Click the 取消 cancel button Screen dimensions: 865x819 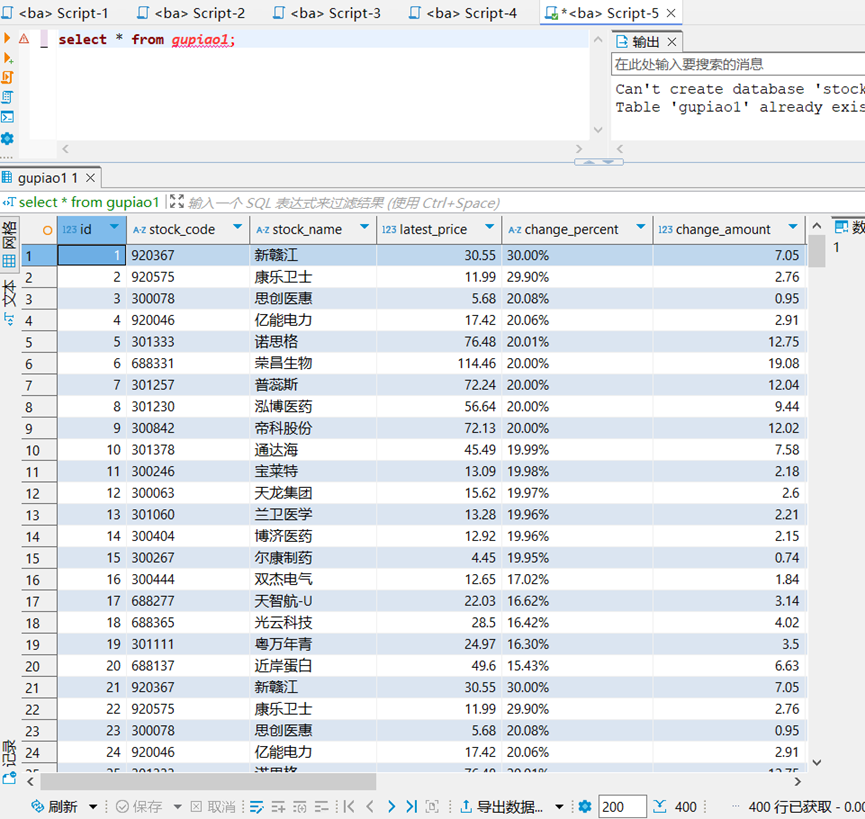click(x=213, y=806)
